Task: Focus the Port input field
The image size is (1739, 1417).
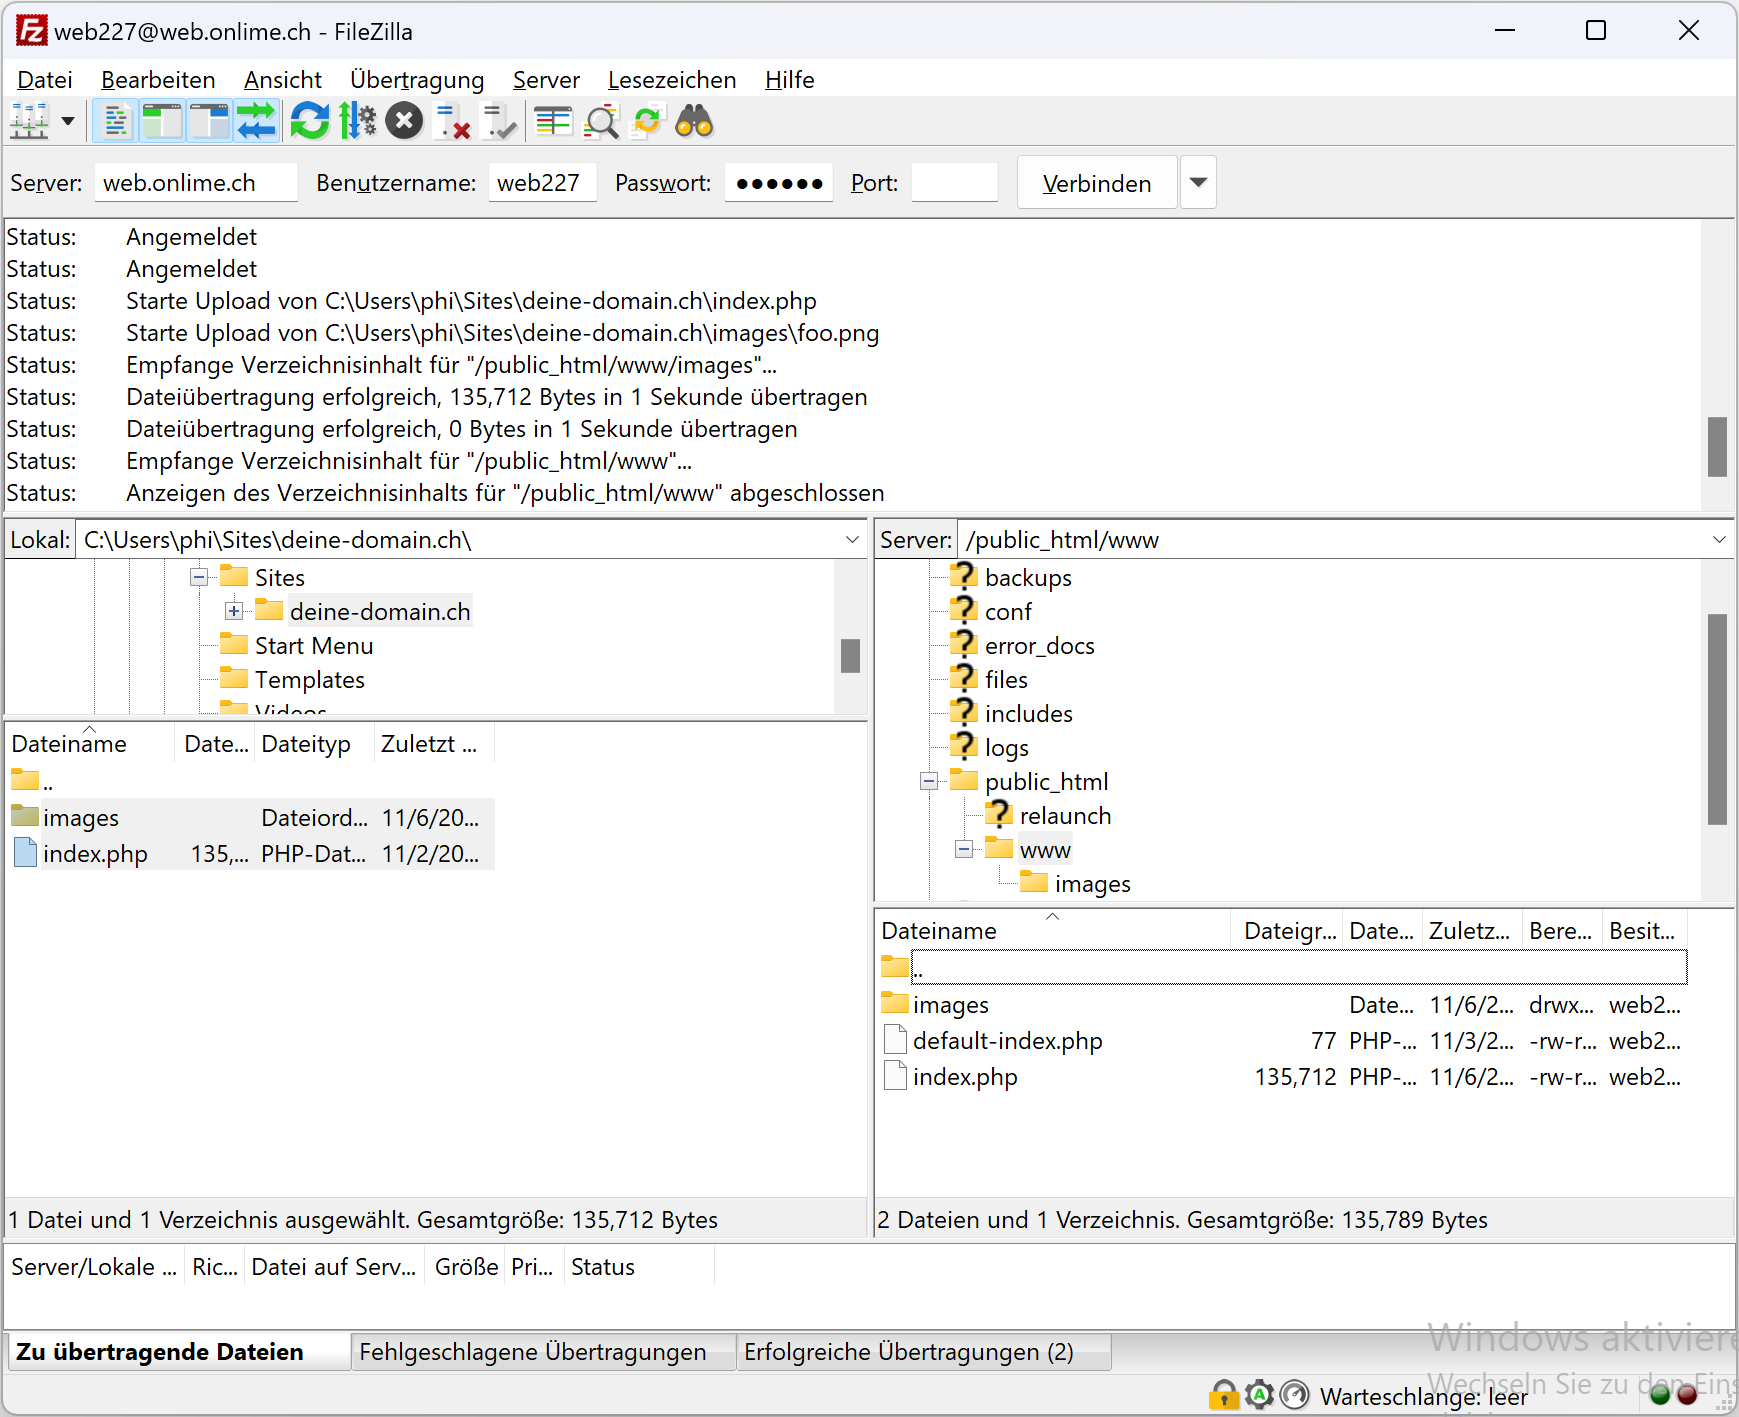Action: (x=954, y=183)
